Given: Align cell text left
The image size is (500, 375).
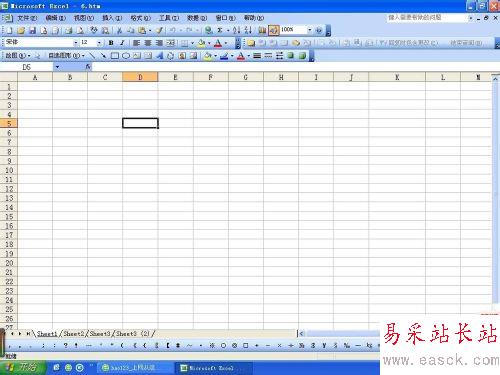Looking at the screenshot, I should 136,43.
